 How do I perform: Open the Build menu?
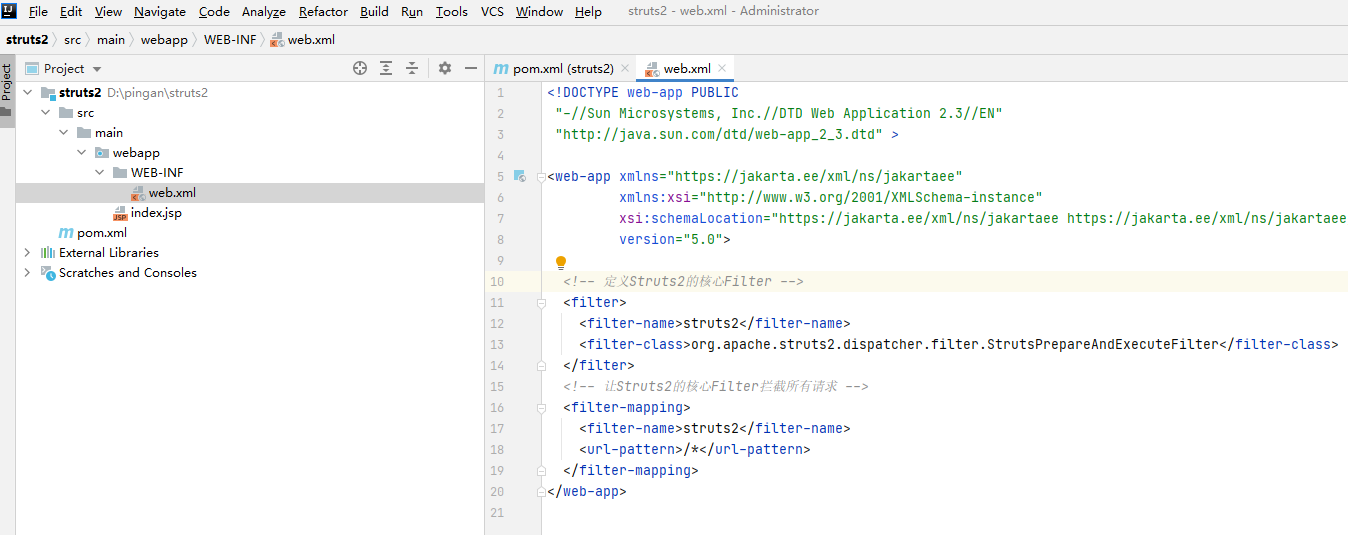(375, 11)
